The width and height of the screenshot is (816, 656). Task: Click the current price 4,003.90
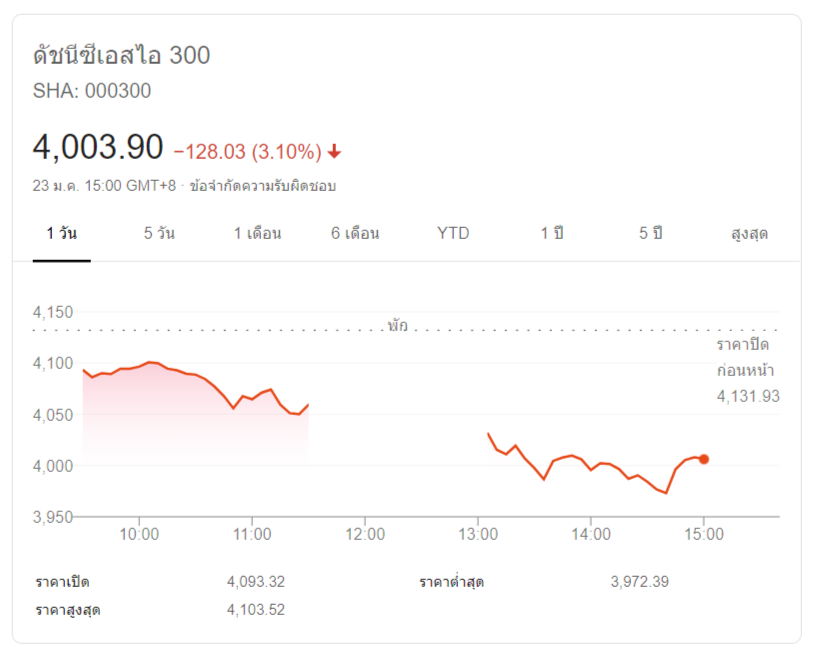(98, 148)
